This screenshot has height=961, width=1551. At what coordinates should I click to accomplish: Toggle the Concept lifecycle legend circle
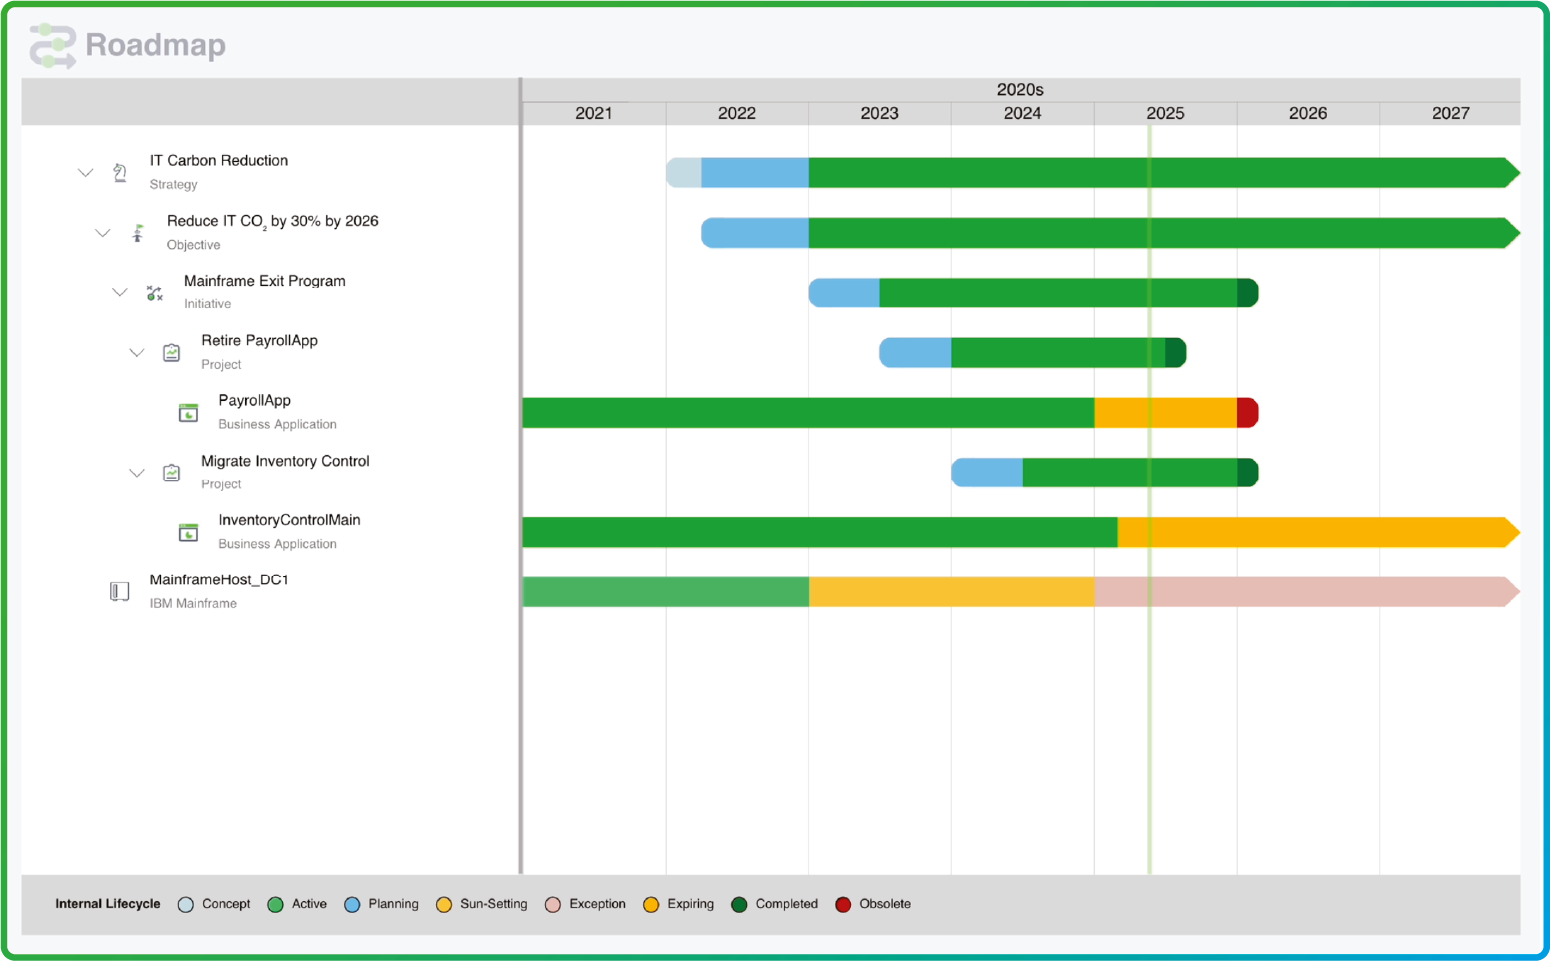click(186, 905)
